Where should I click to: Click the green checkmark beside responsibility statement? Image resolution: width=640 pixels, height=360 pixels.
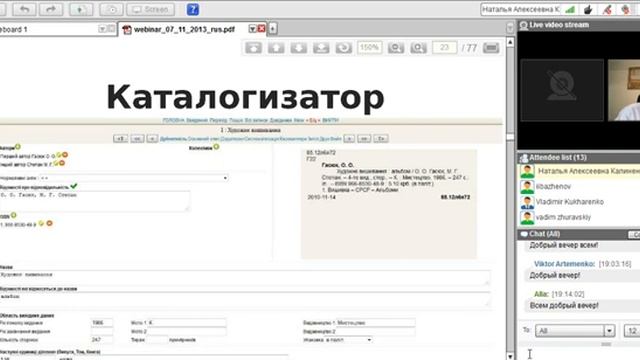click(x=73, y=186)
